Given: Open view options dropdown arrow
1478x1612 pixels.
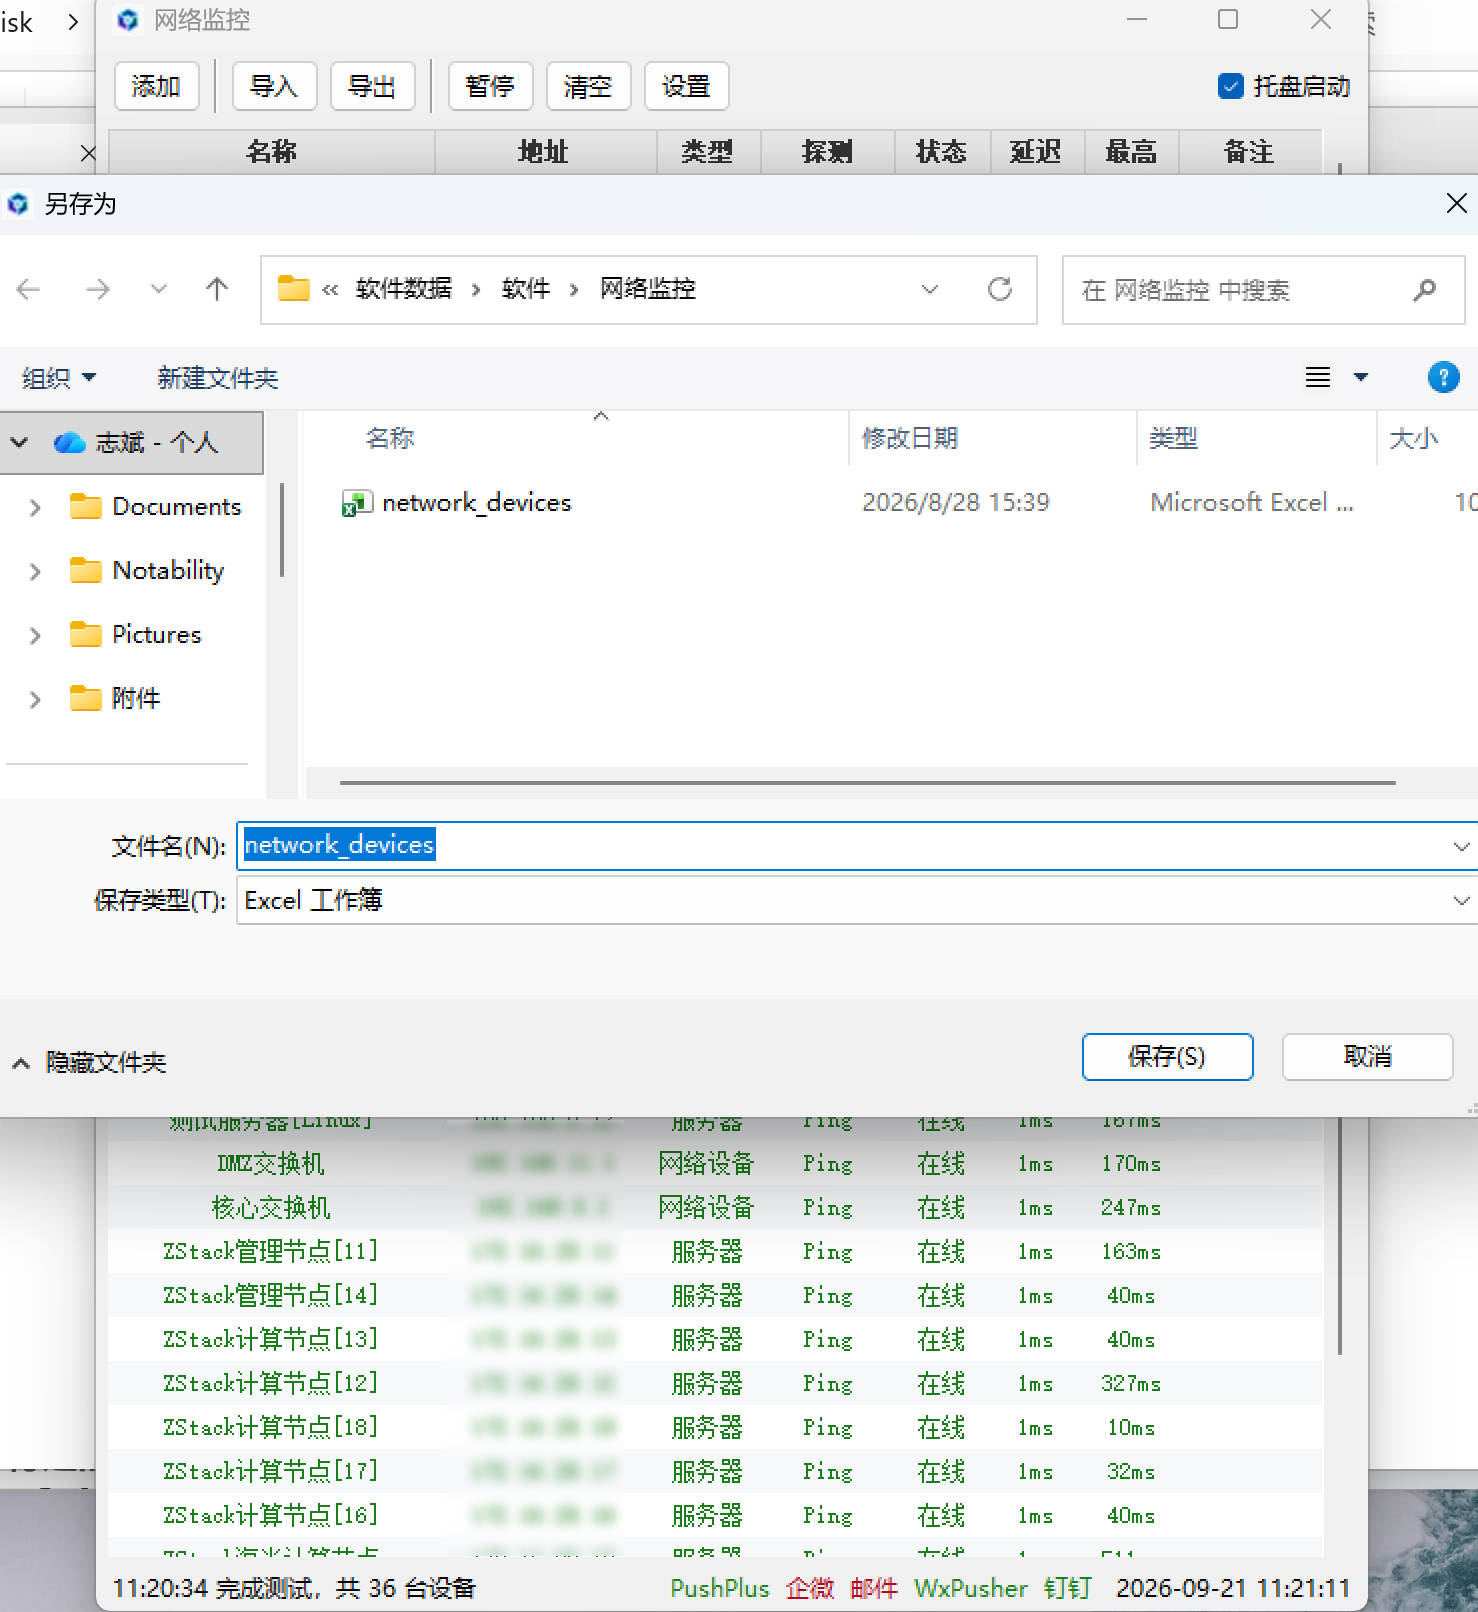Looking at the screenshot, I should (x=1361, y=377).
